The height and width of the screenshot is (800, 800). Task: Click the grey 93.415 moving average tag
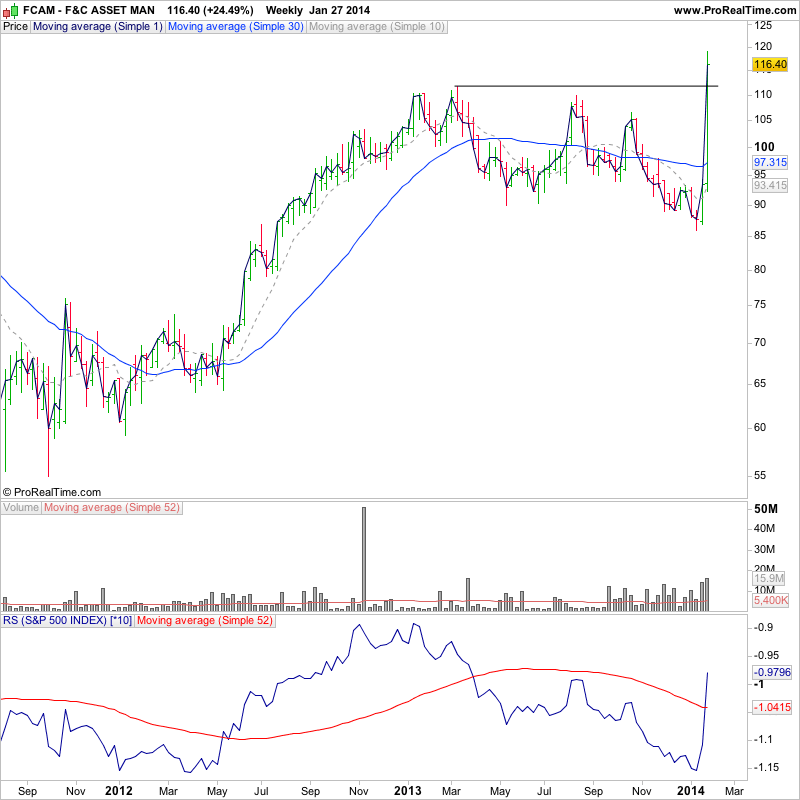coord(770,185)
